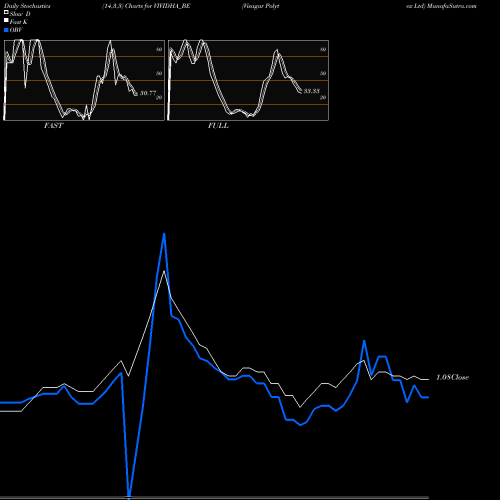This screenshot has height=500, width=500.
Task: Click the highest peak of blue OBV line
Action: (164, 234)
